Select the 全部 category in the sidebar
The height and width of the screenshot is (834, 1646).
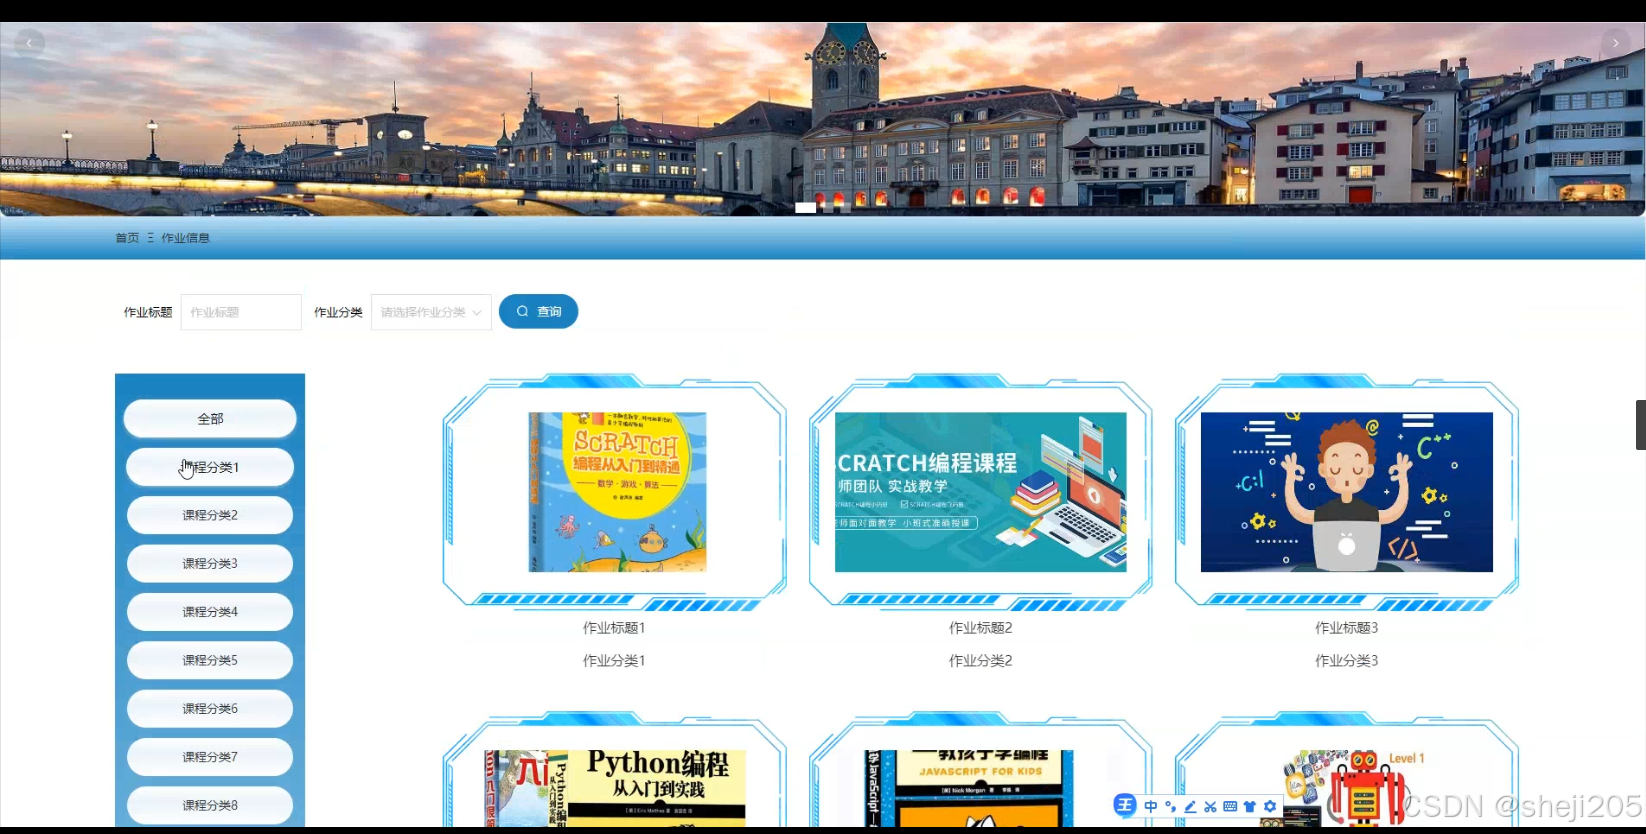pos(210,419)
